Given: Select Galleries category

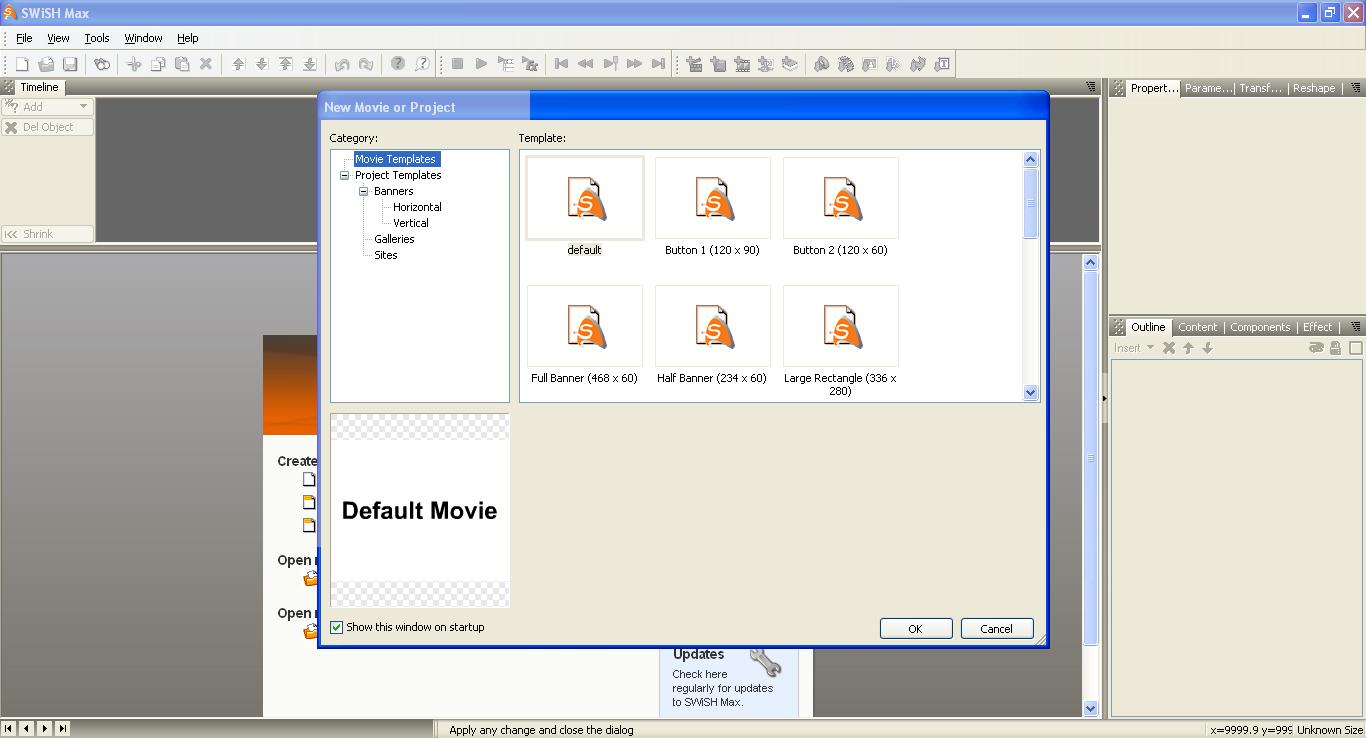Looking at the screenshot, I should click(x=394, y=239).
